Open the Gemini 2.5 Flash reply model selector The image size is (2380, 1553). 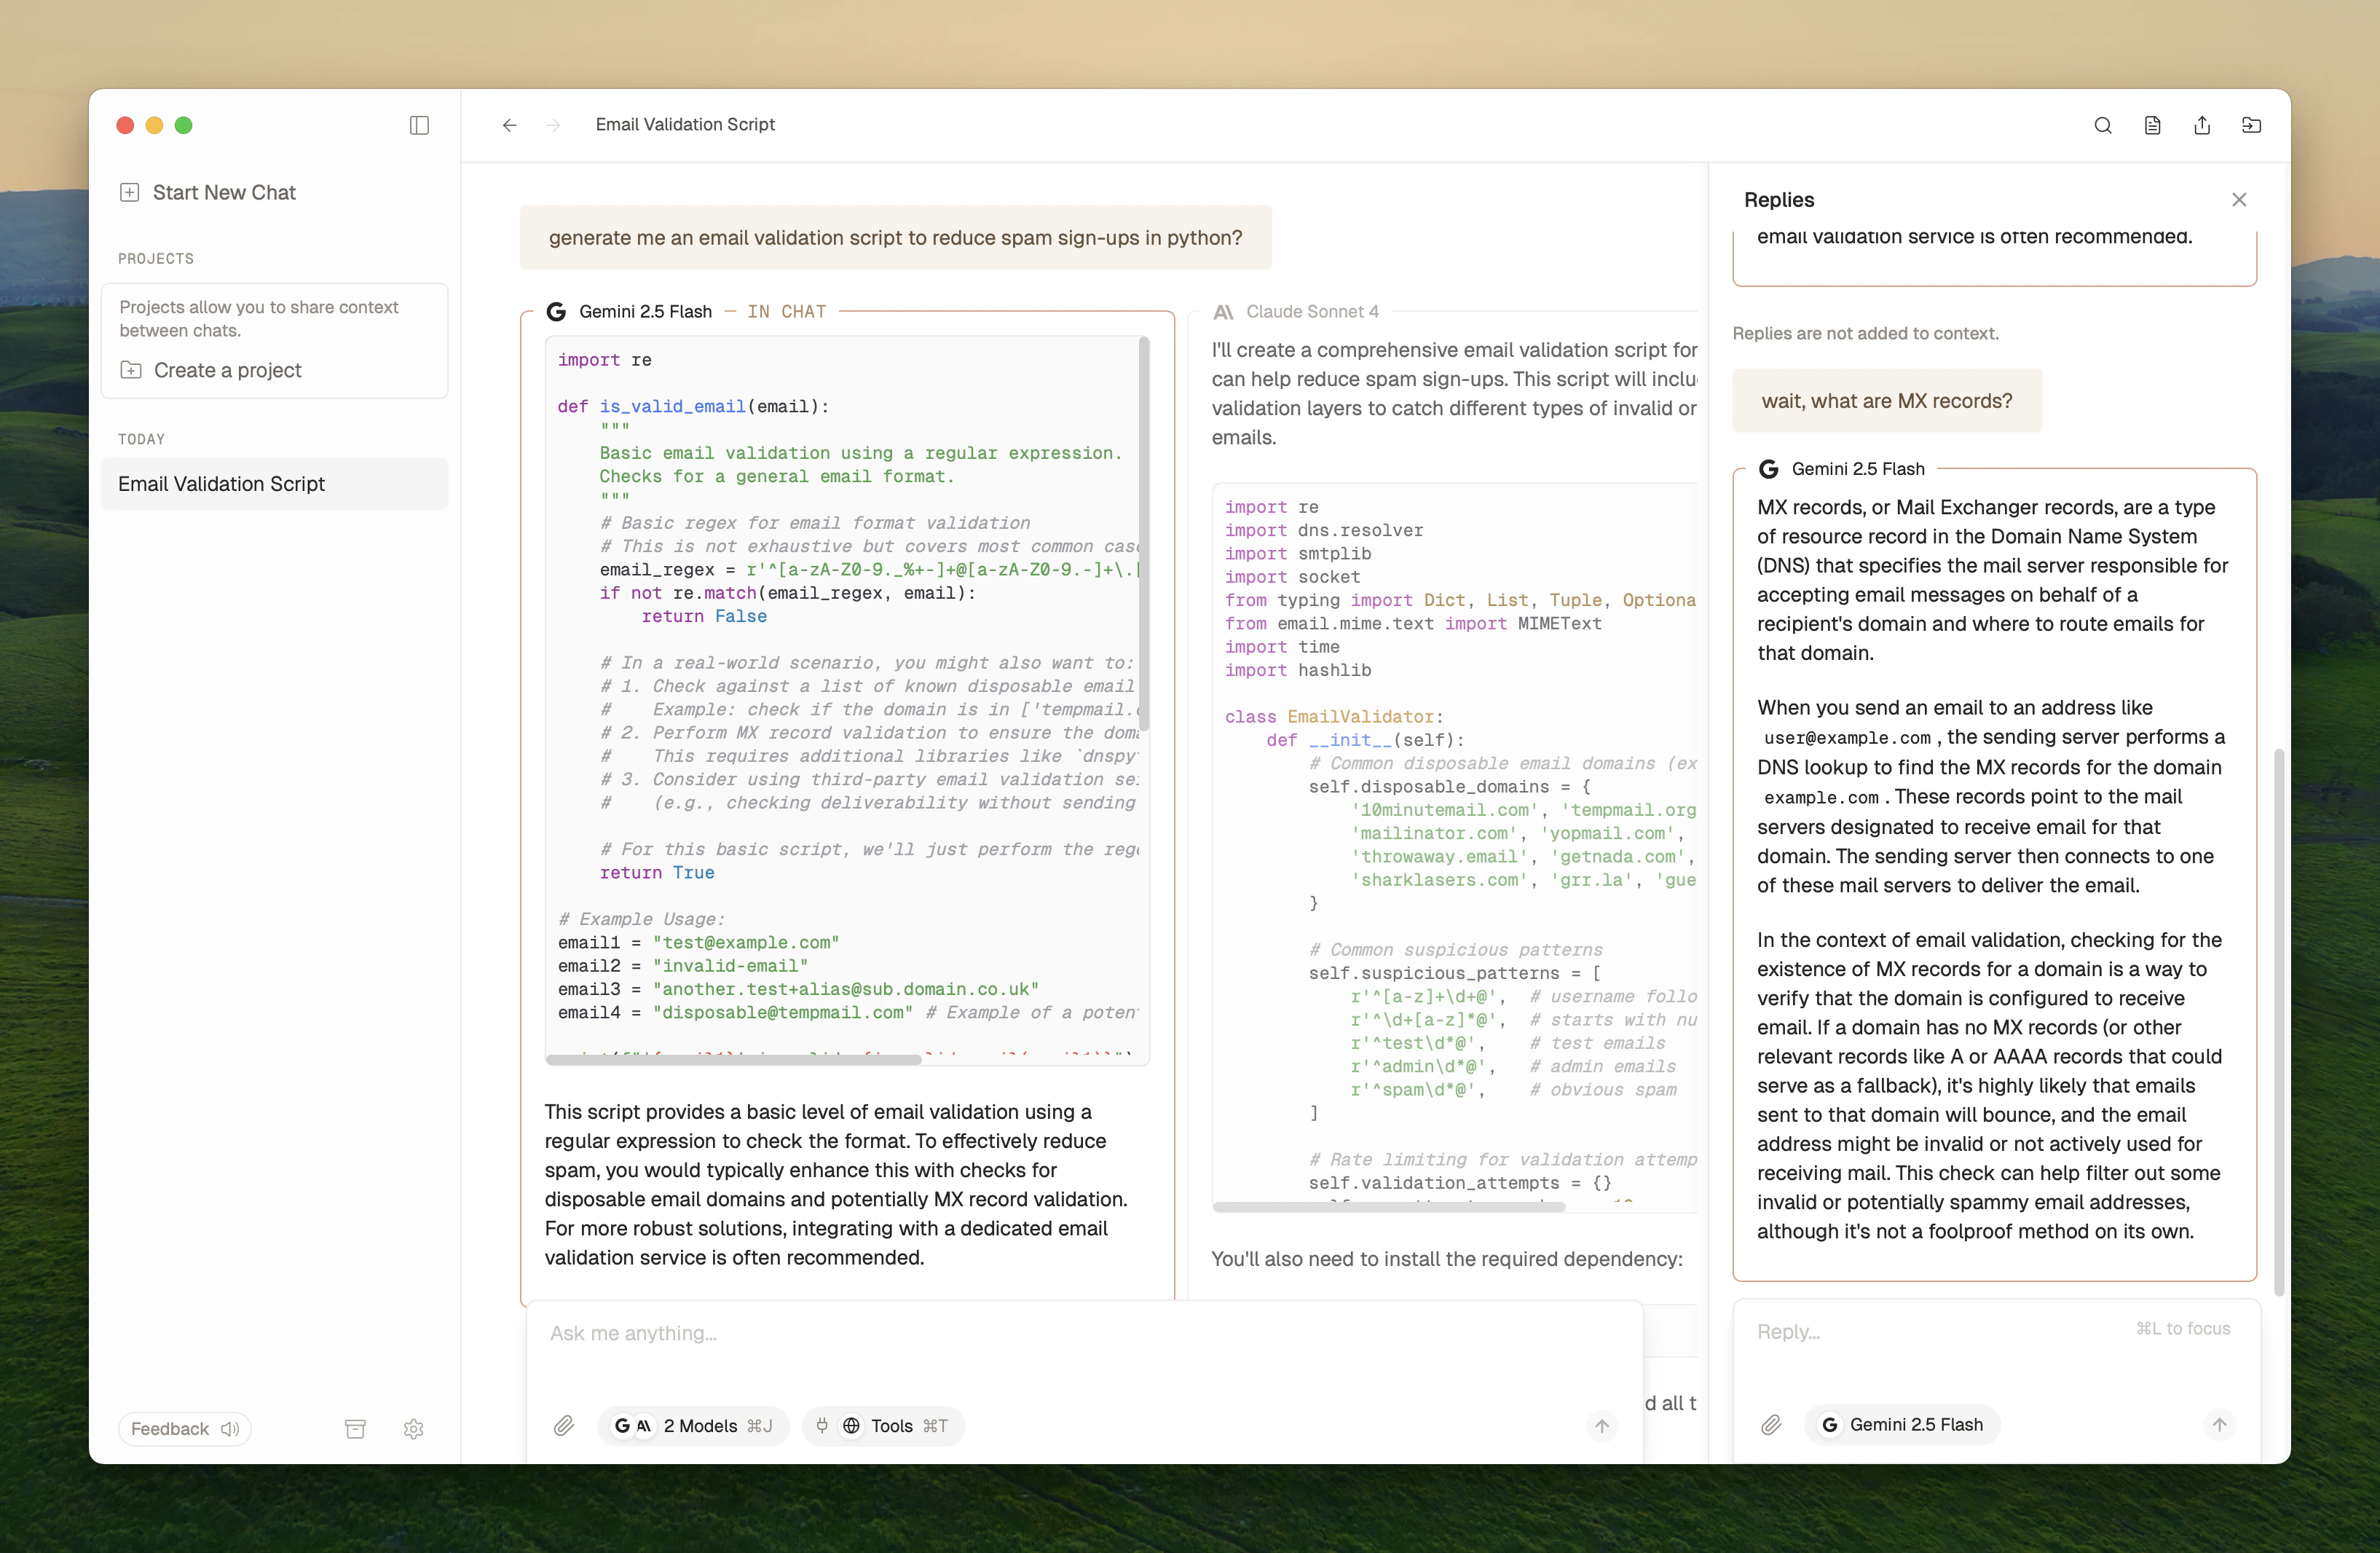point(1902,1425)
